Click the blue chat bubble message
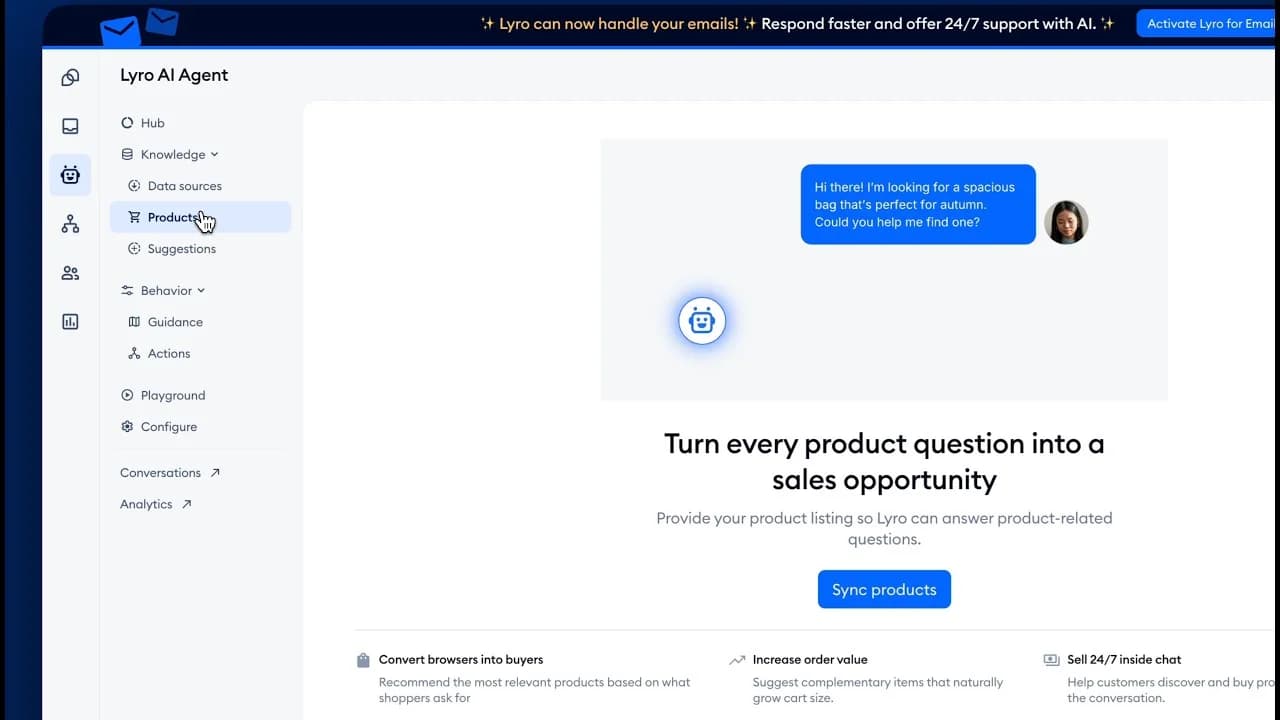Viewport: 1280px width, 720px height. click(x=918, y=204)
